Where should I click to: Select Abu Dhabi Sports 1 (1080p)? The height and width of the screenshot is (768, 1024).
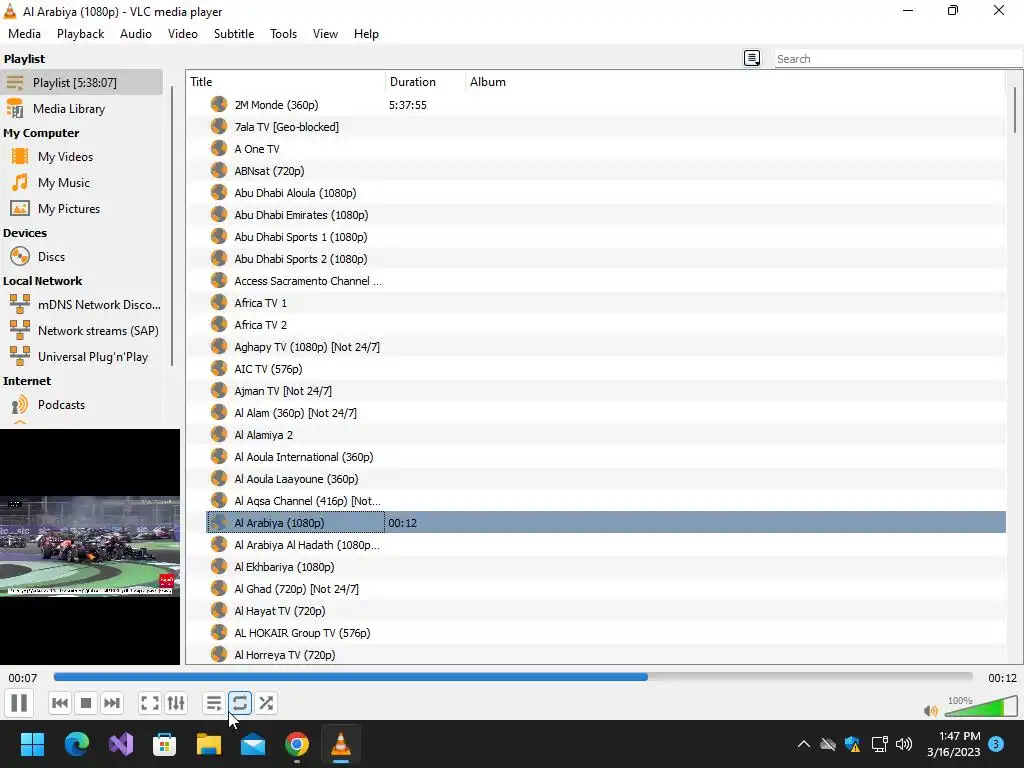tap(606, 237)
